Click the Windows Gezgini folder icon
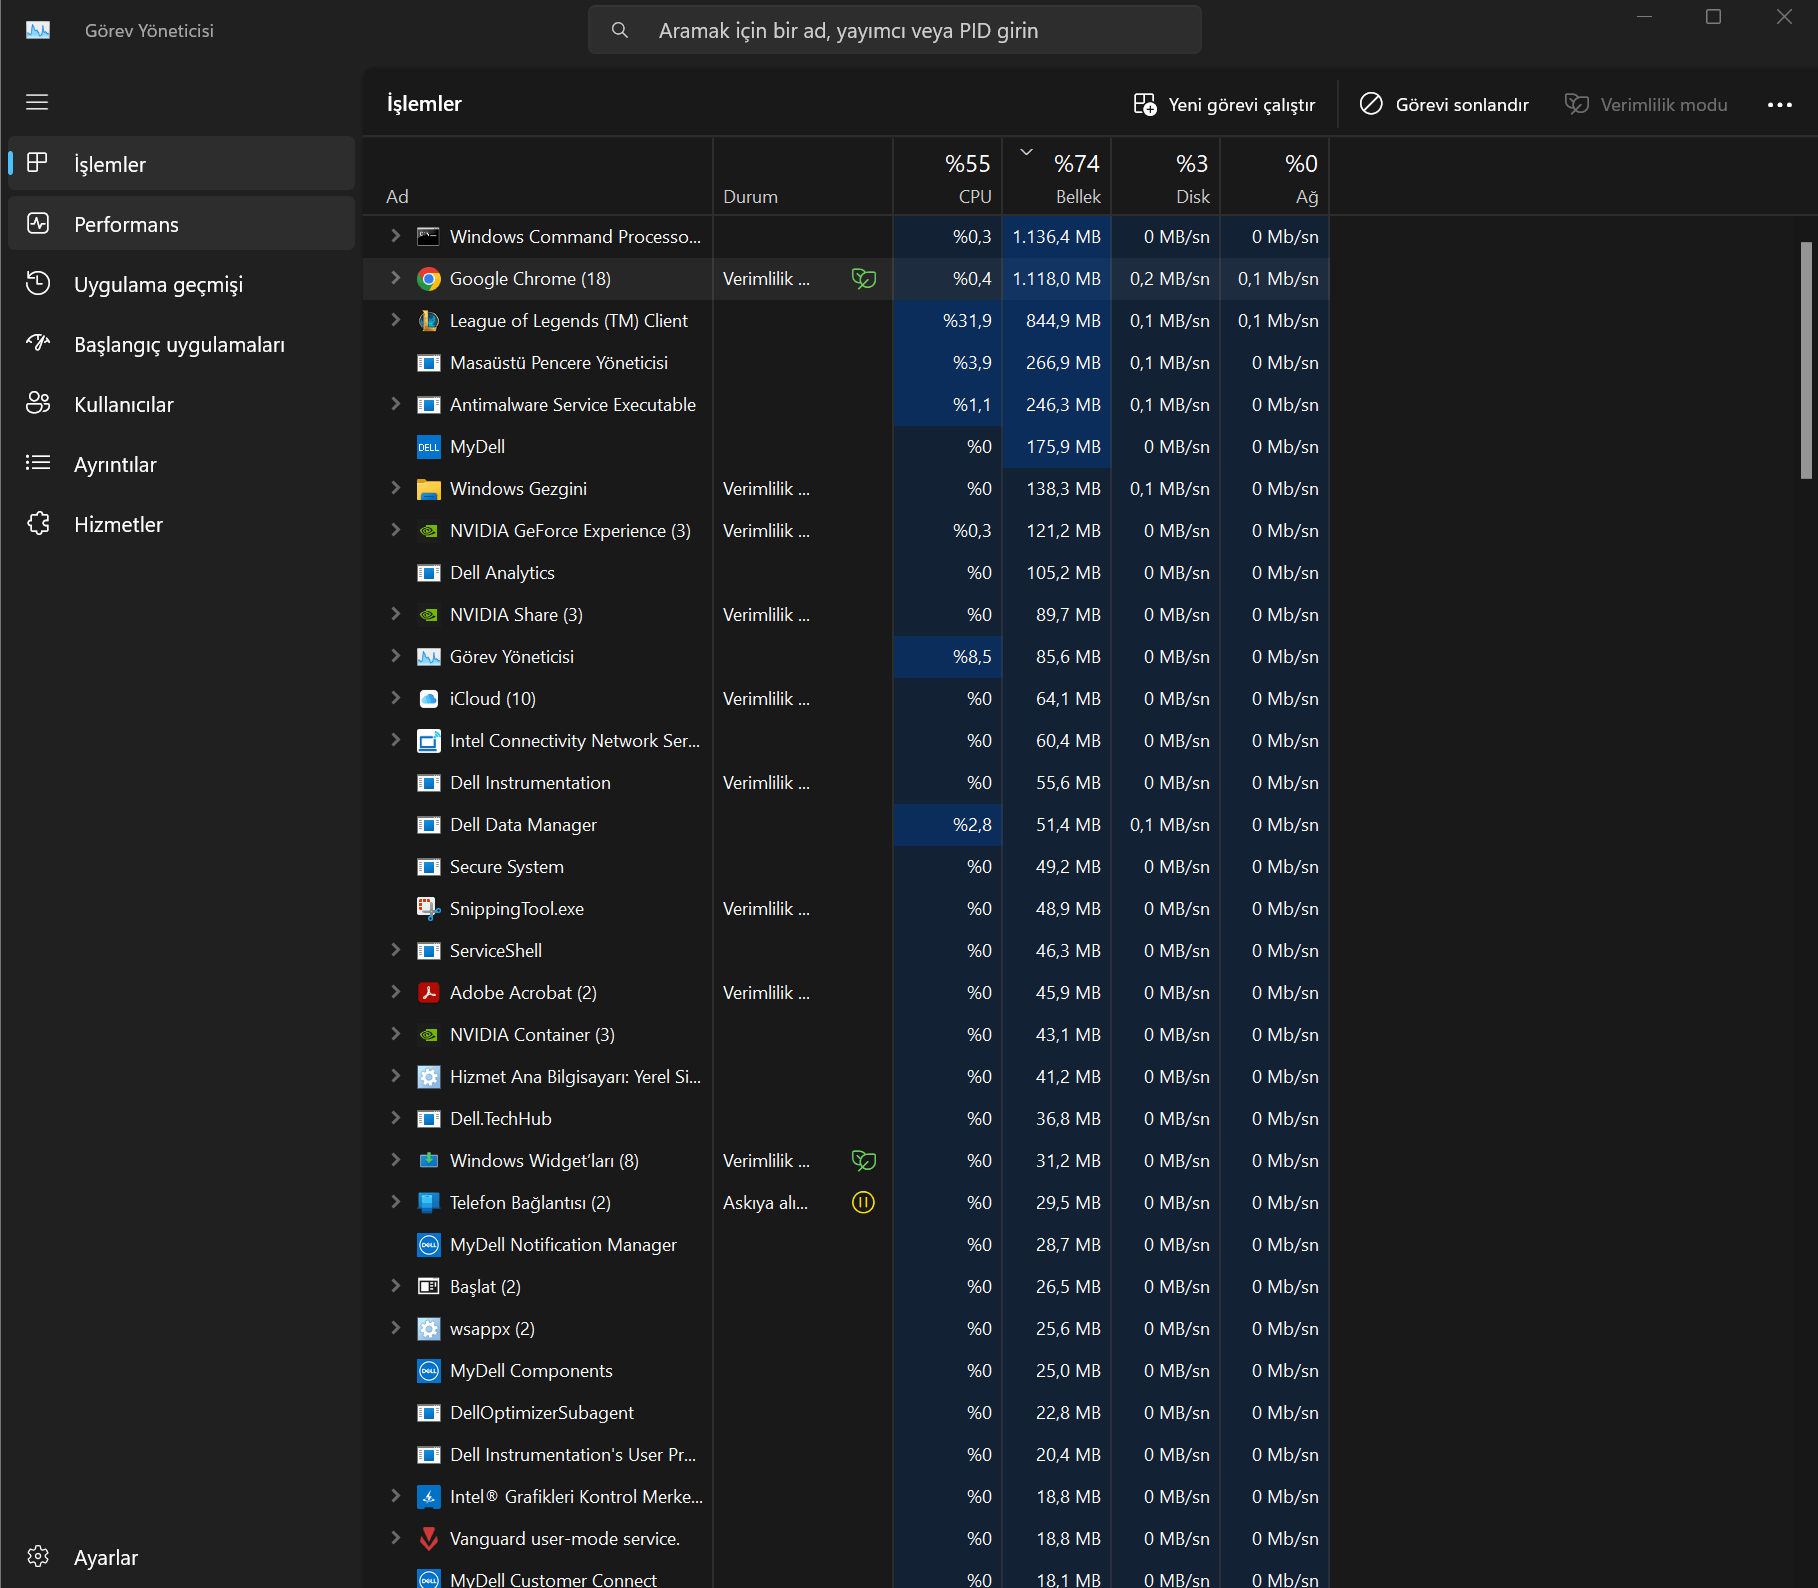Image resolution: width=1818 pixels, height=1588 pixels. click(429, 489)
